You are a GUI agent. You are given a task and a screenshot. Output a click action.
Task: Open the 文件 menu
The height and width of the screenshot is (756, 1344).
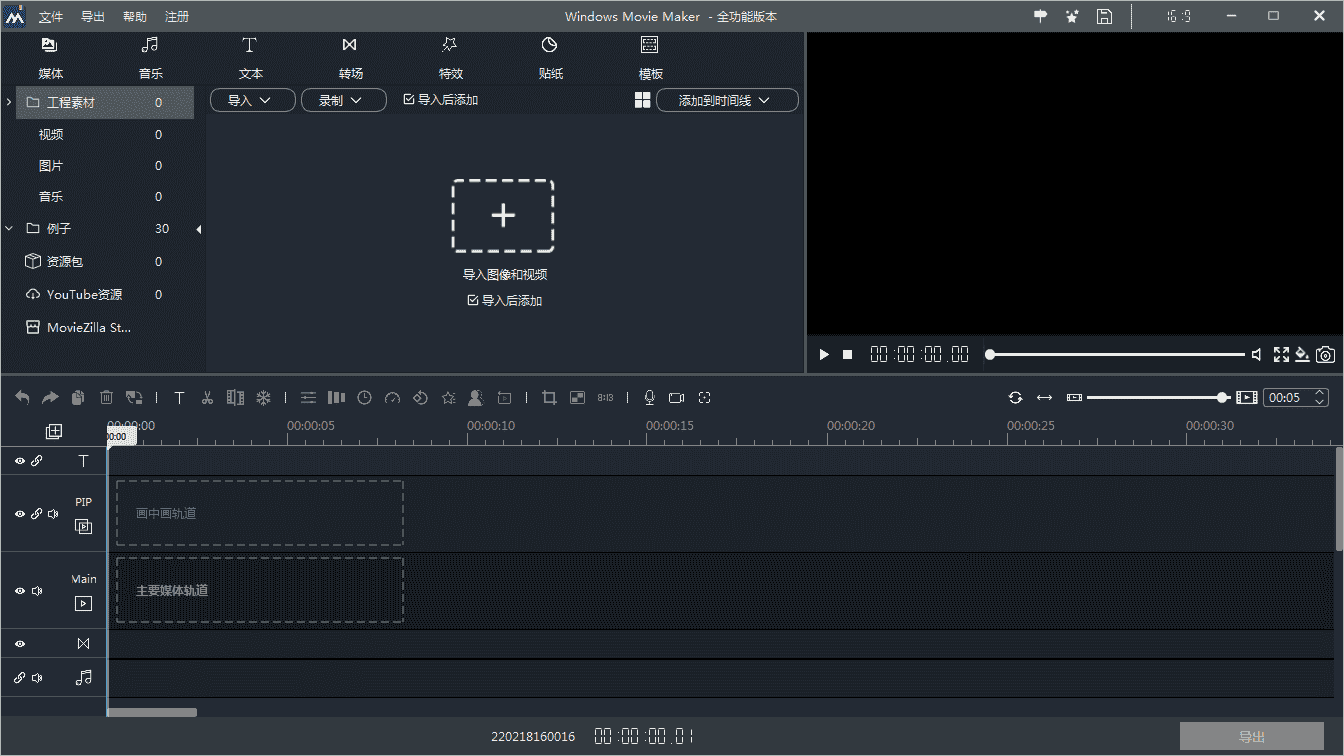tap(51, 17)
